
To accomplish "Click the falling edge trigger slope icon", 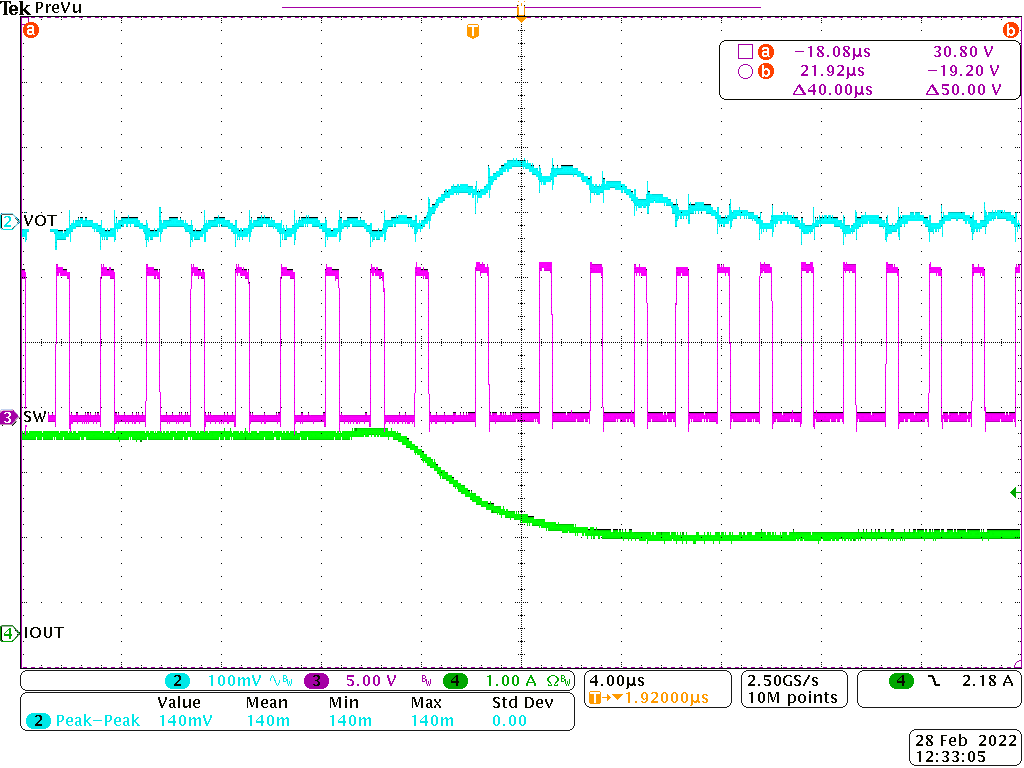I will coord(930,681).
